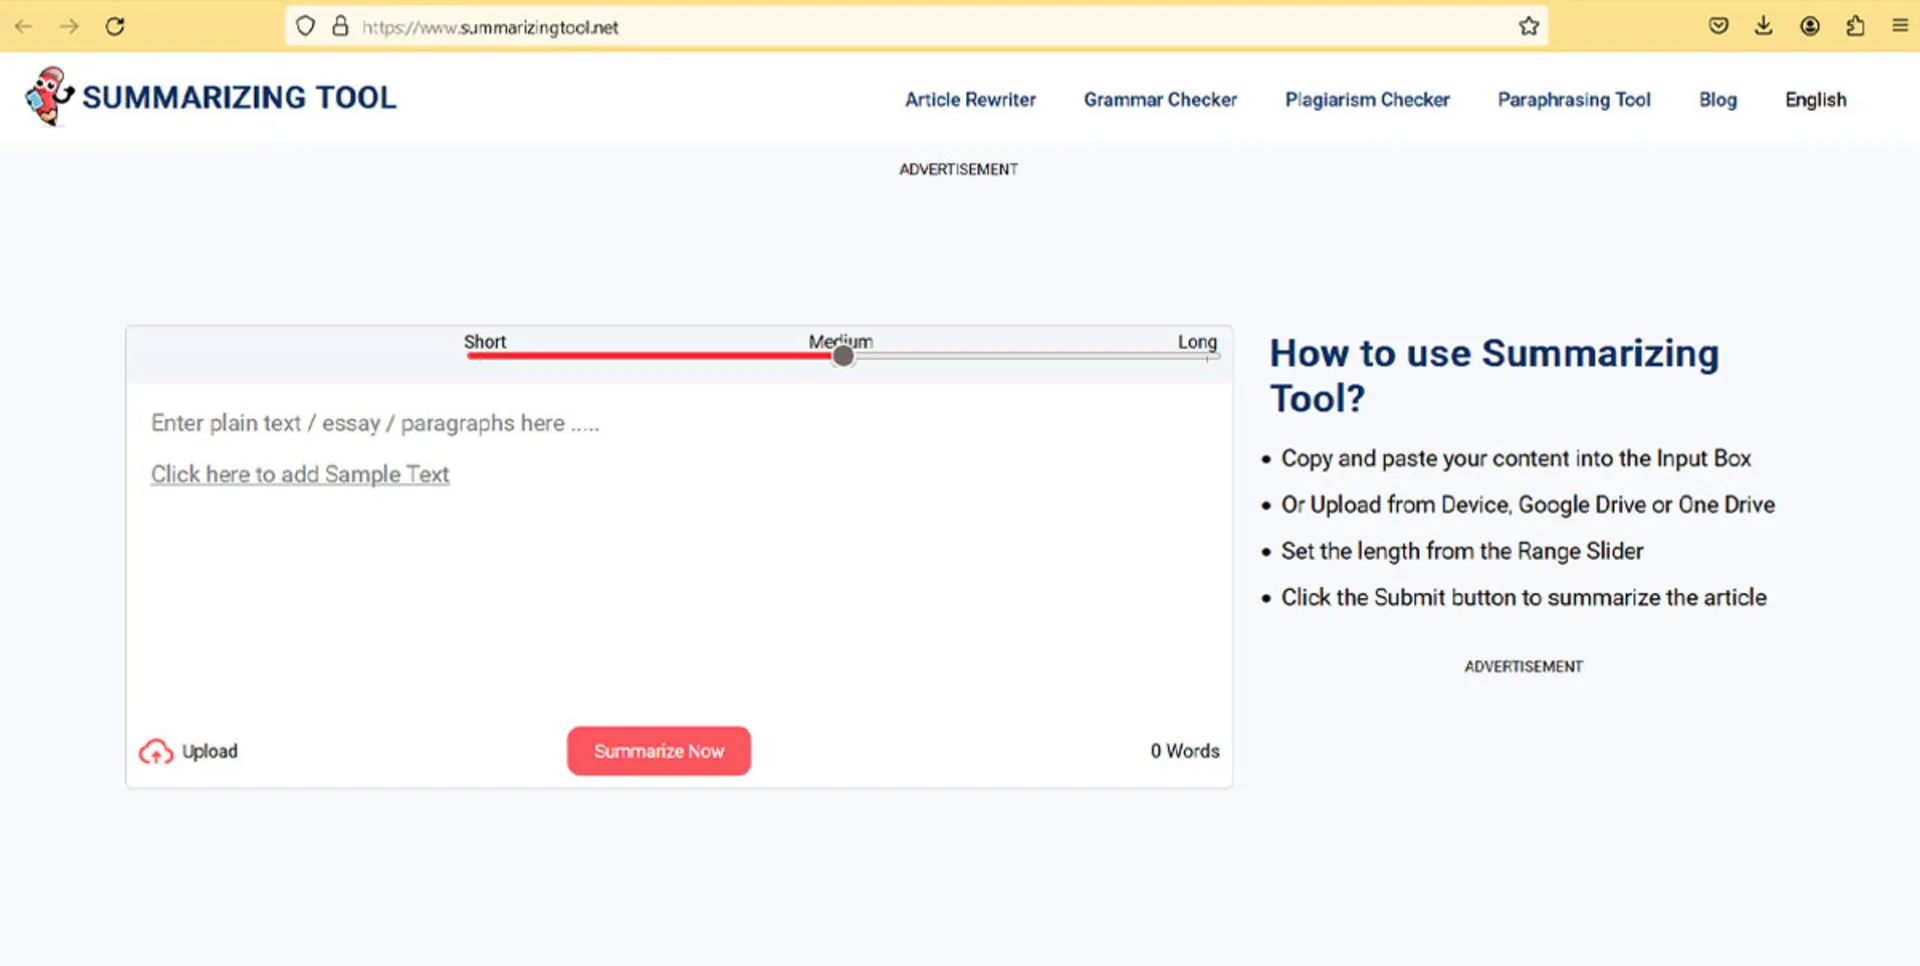
Task: Click the Summarize Now button
Action: (x=658, y=751)
